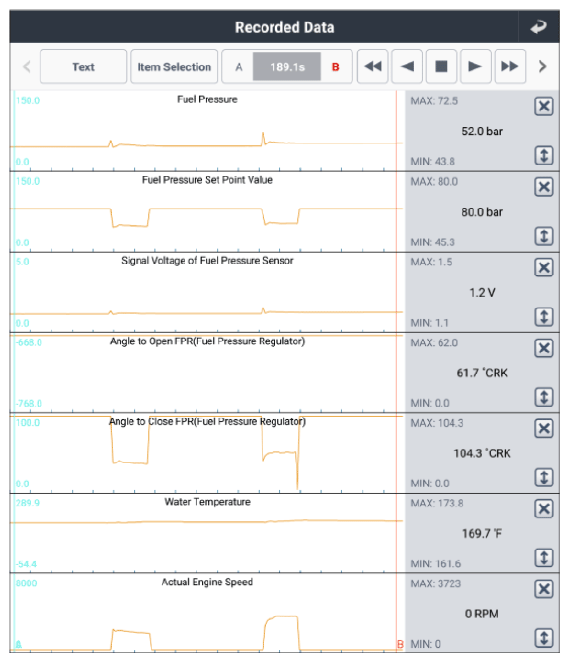This screenshot has width=569, height=662.
Task: Open Item Selection
Action: coord(174,67)
